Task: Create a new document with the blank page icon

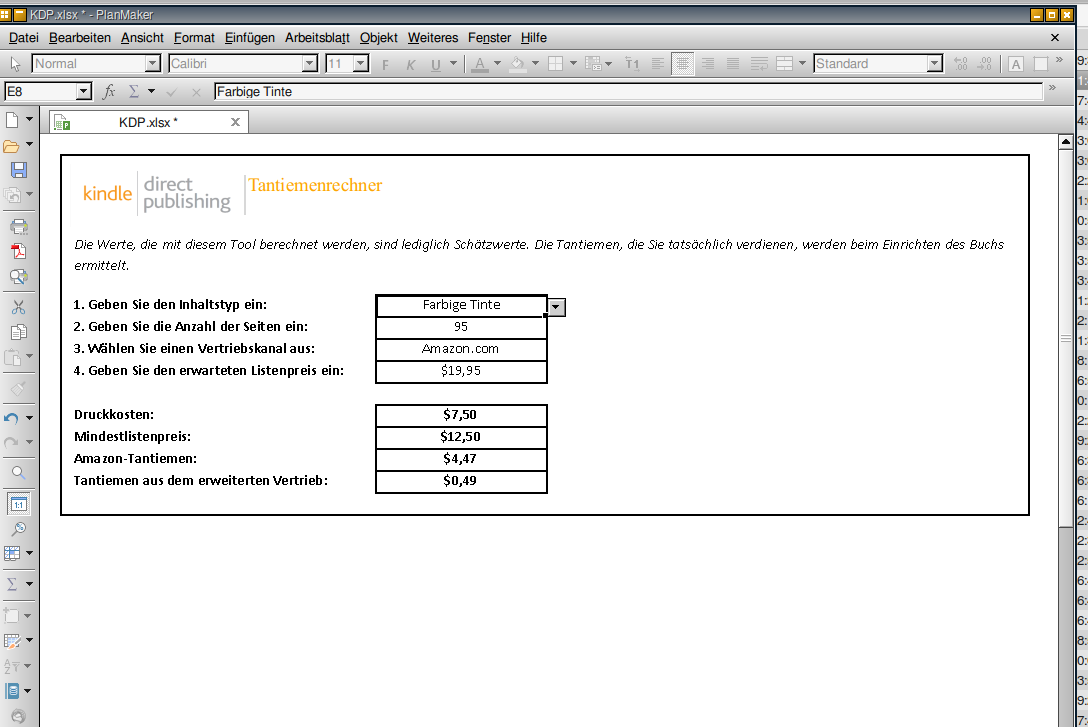Action: coord(12,120)
